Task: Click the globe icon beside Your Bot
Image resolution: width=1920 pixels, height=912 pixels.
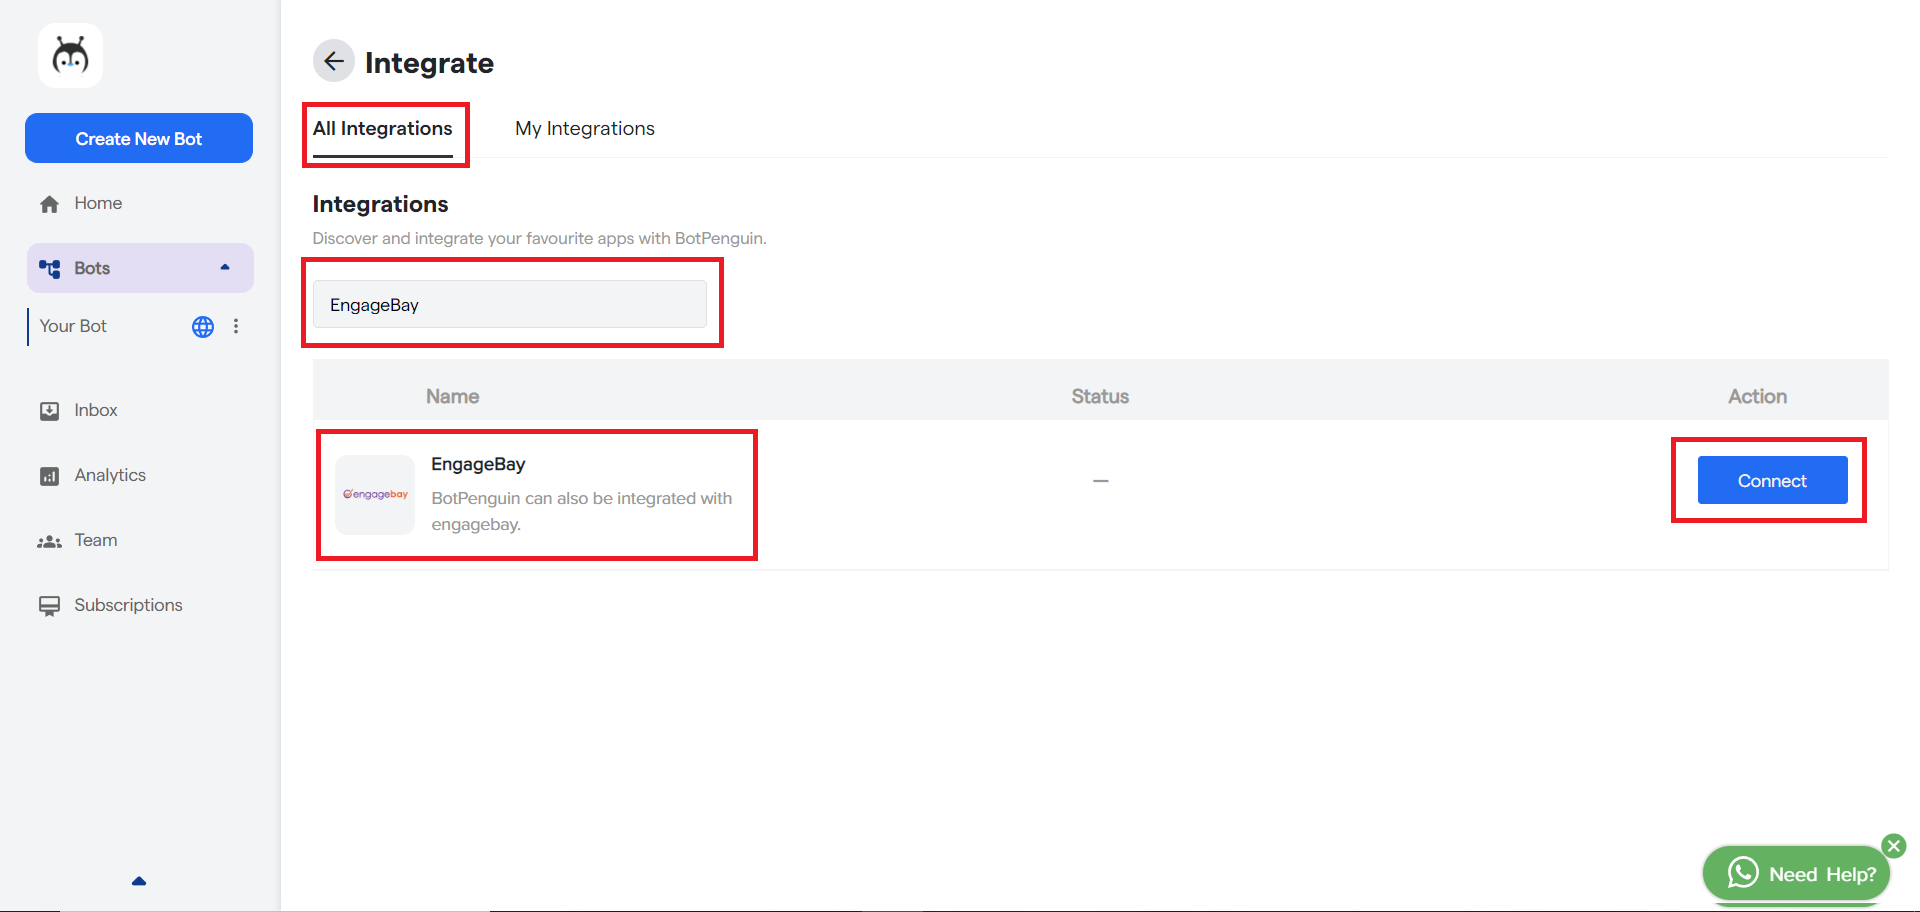Action: pyautogui.click(x=203, y=327)
